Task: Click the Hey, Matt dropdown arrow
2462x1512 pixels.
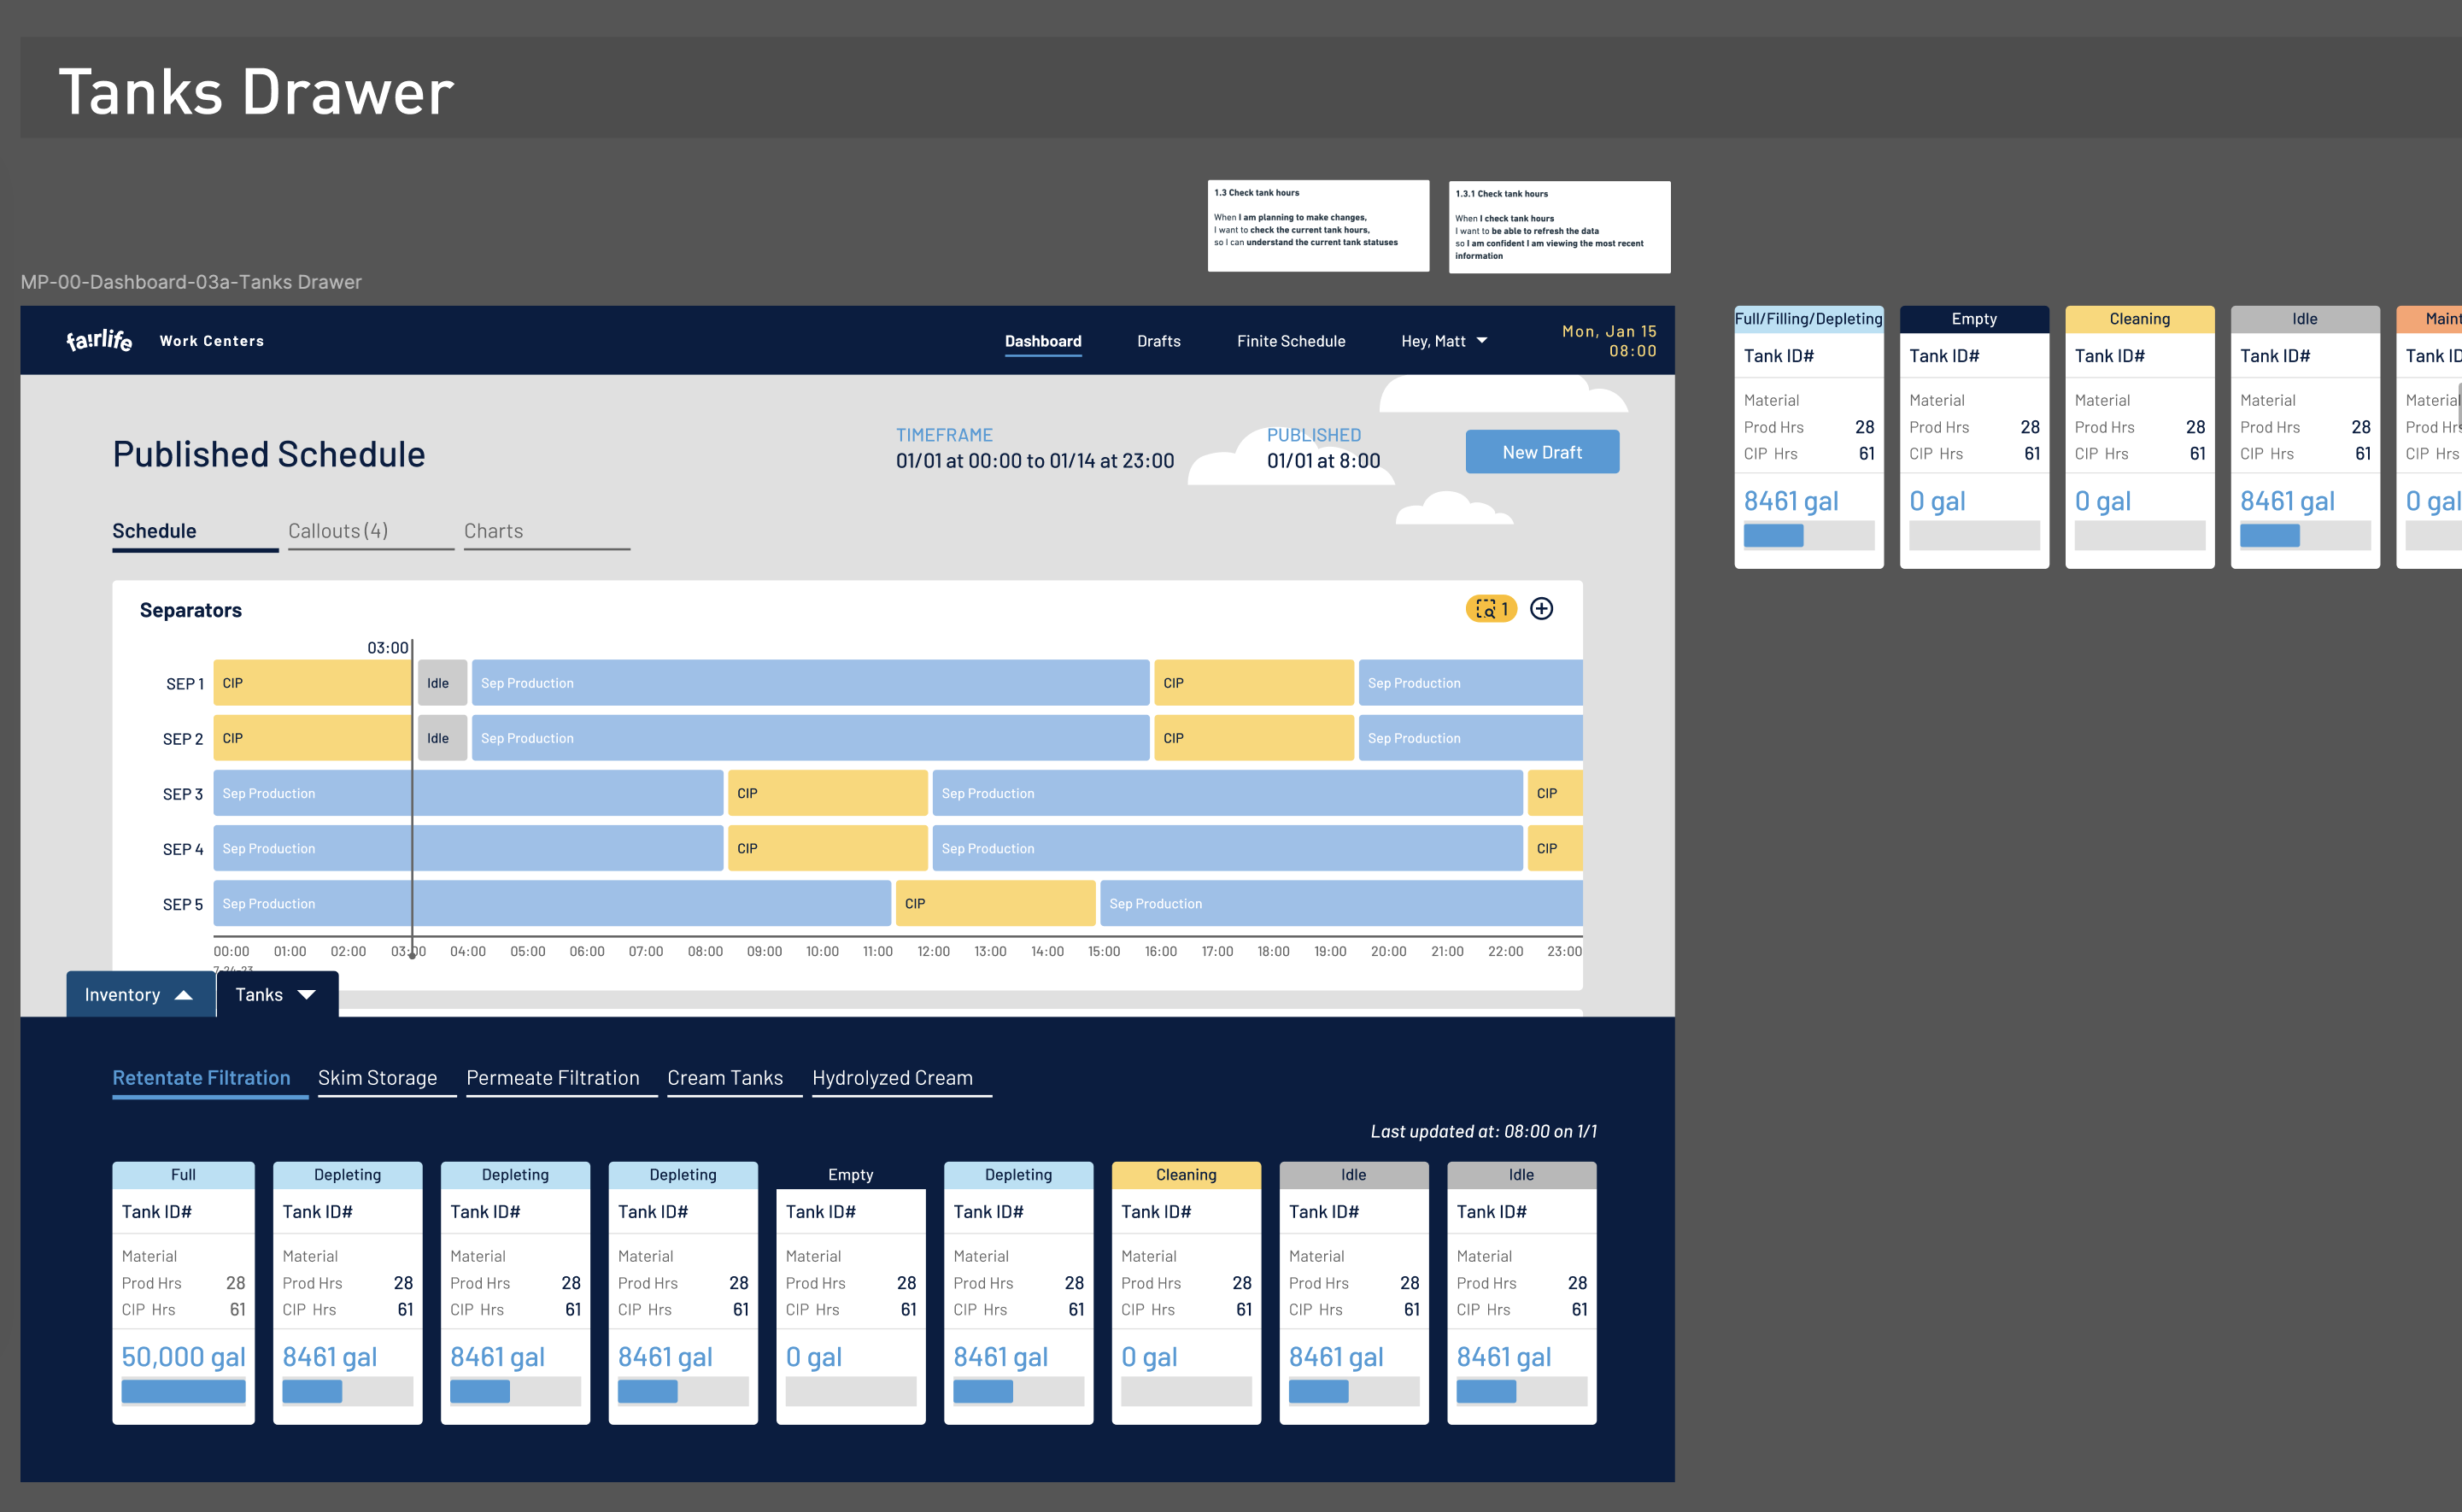Action: 1482,341
